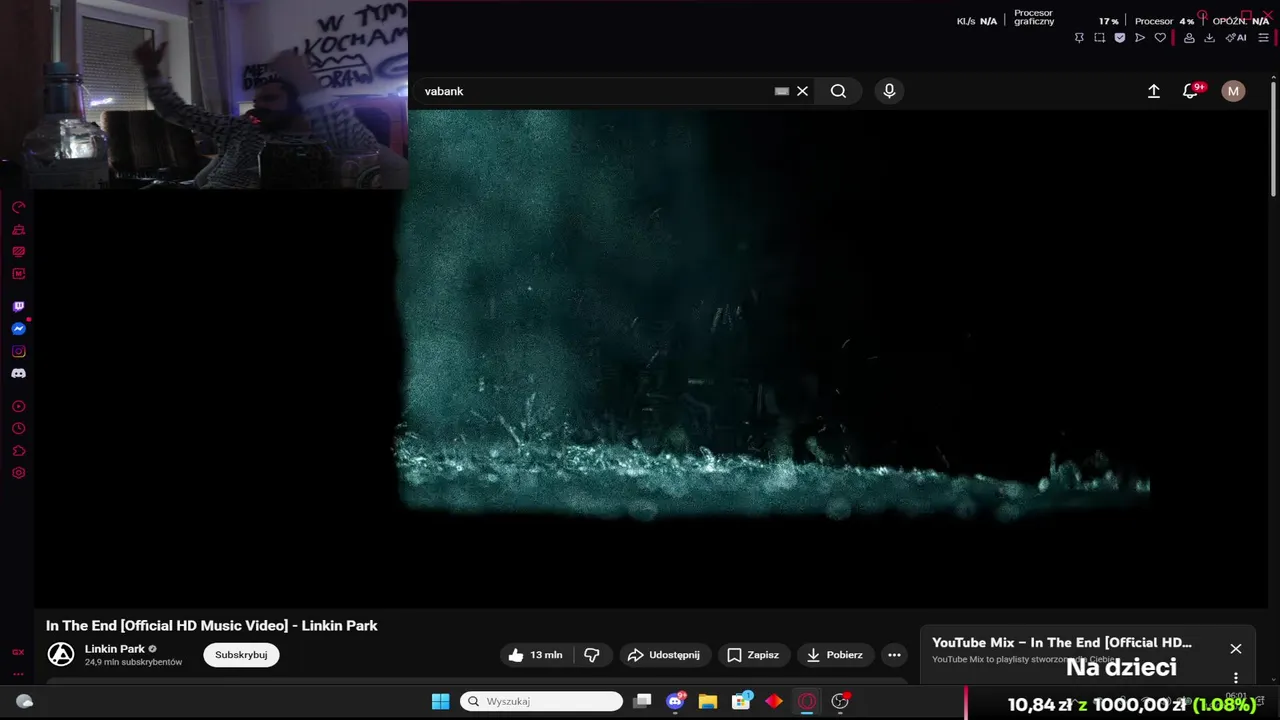Open Opera GX from the taskbar

click(x=807, y=701)
